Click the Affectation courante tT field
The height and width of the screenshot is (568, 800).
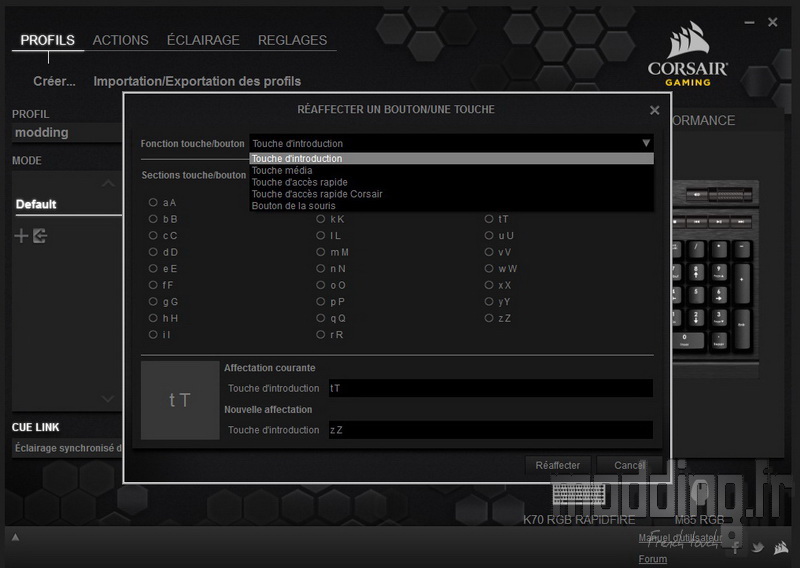(x=491, y=388)
